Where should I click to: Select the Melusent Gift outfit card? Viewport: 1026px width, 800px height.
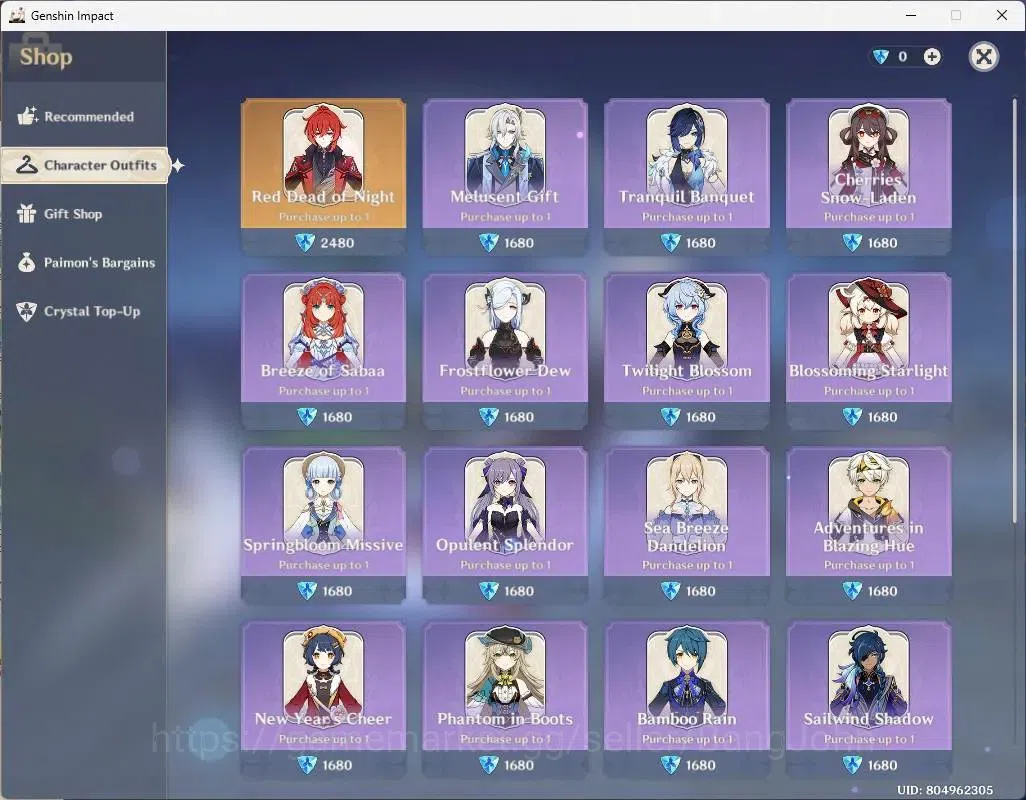505,177
